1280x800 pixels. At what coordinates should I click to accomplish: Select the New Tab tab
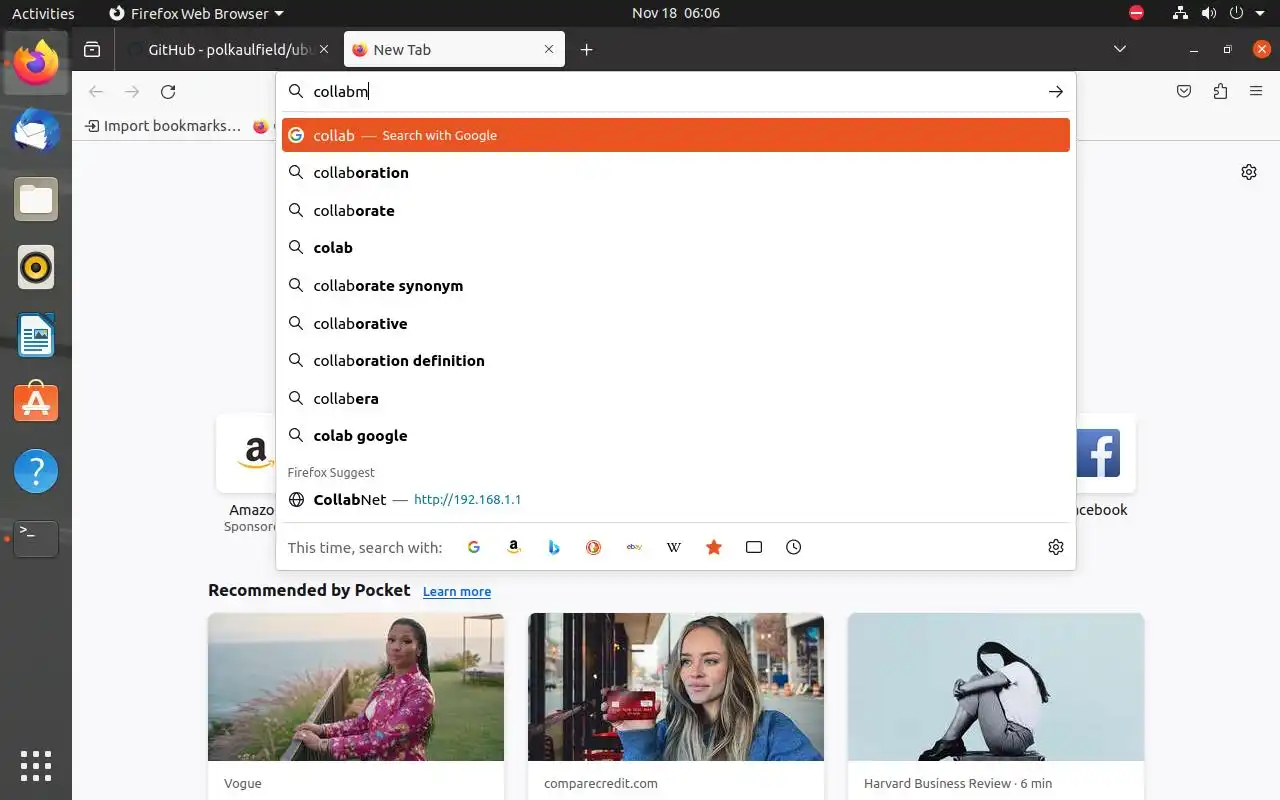454,49
